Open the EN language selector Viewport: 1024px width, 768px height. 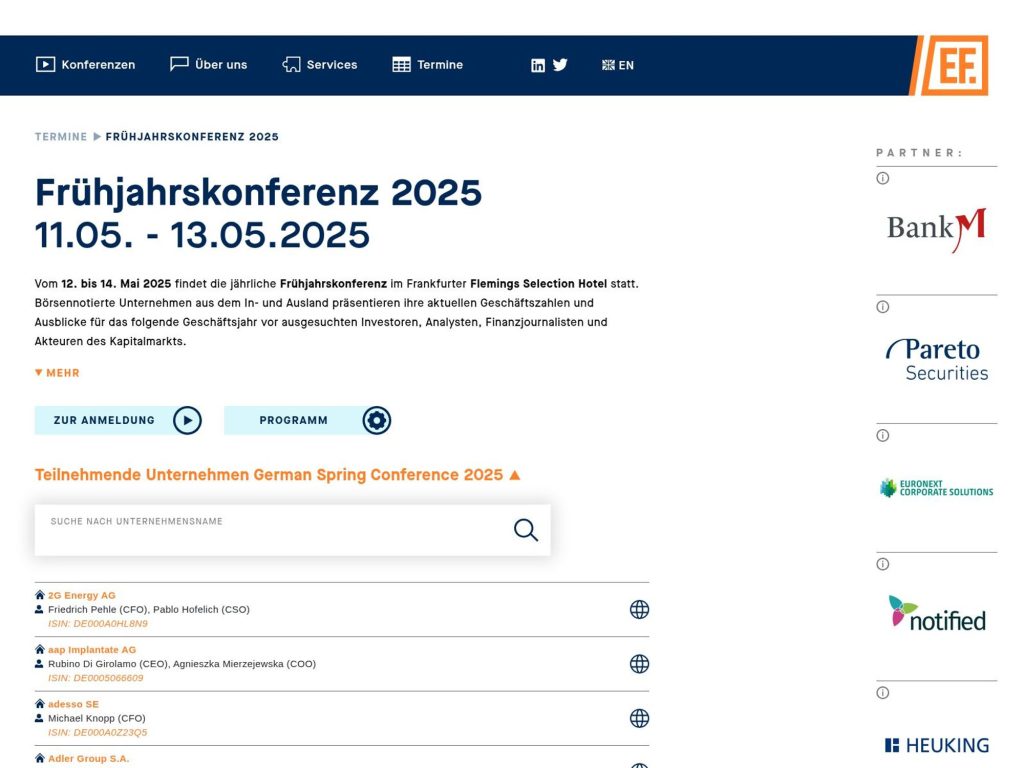click(617, 64)
